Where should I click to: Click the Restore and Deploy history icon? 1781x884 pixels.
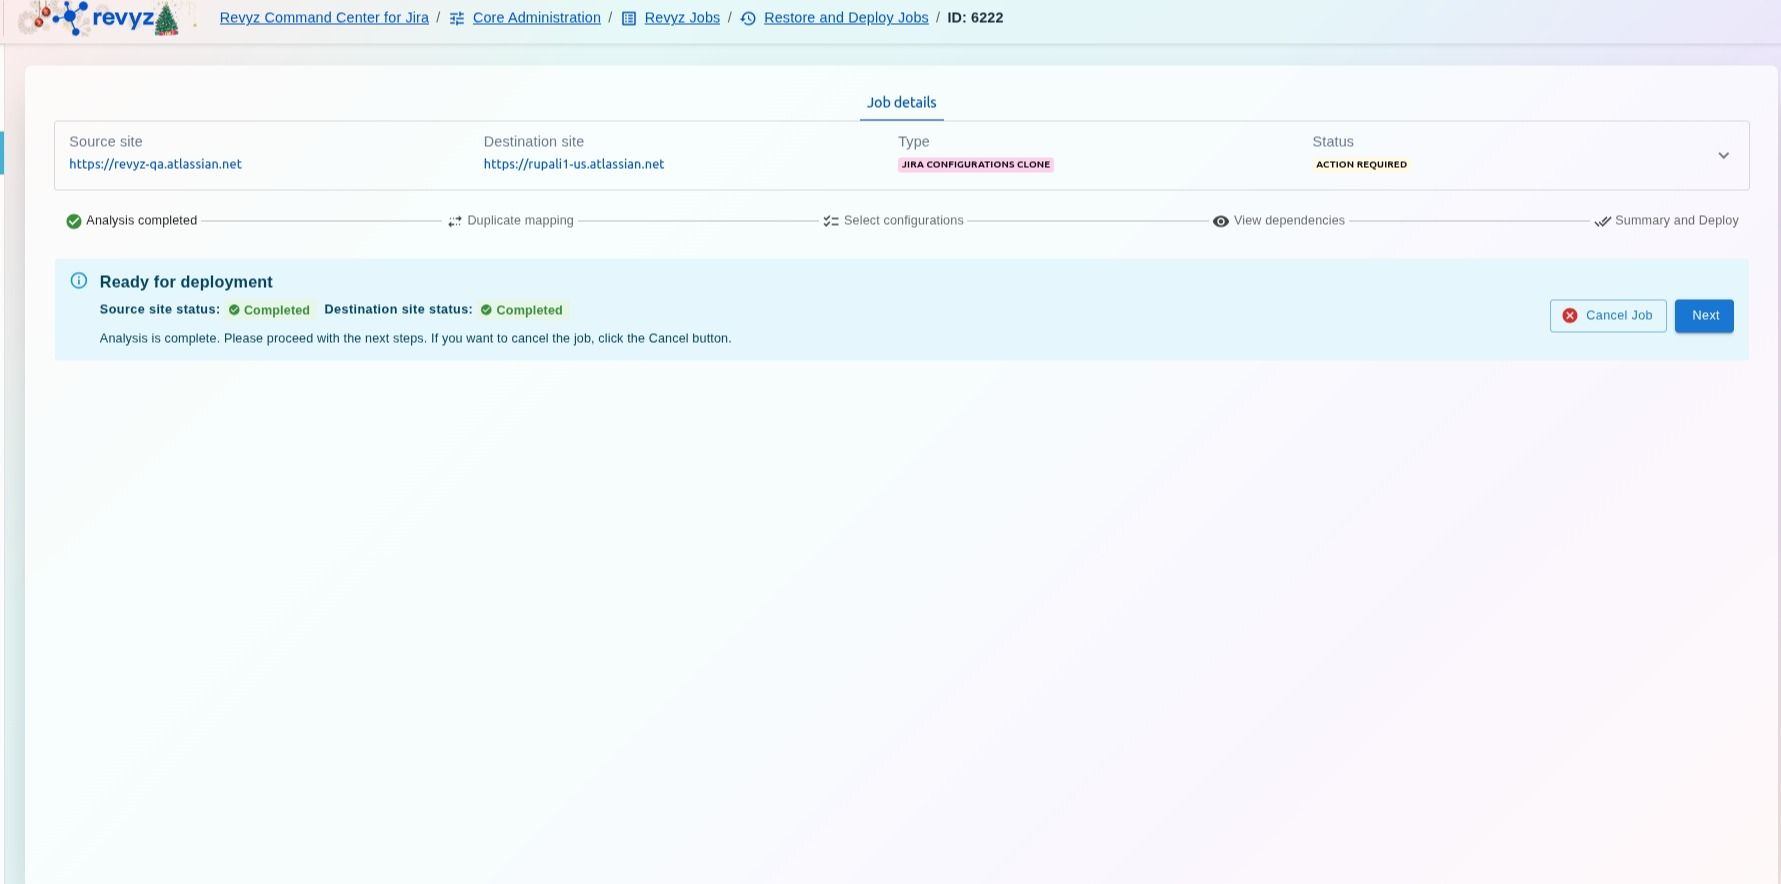point(748,18)
